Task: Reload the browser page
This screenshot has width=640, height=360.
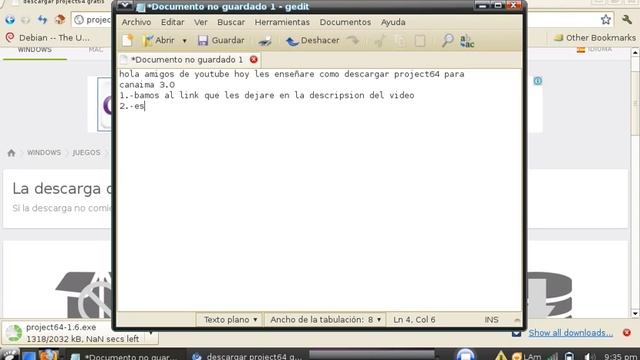Action: point(42,20)
